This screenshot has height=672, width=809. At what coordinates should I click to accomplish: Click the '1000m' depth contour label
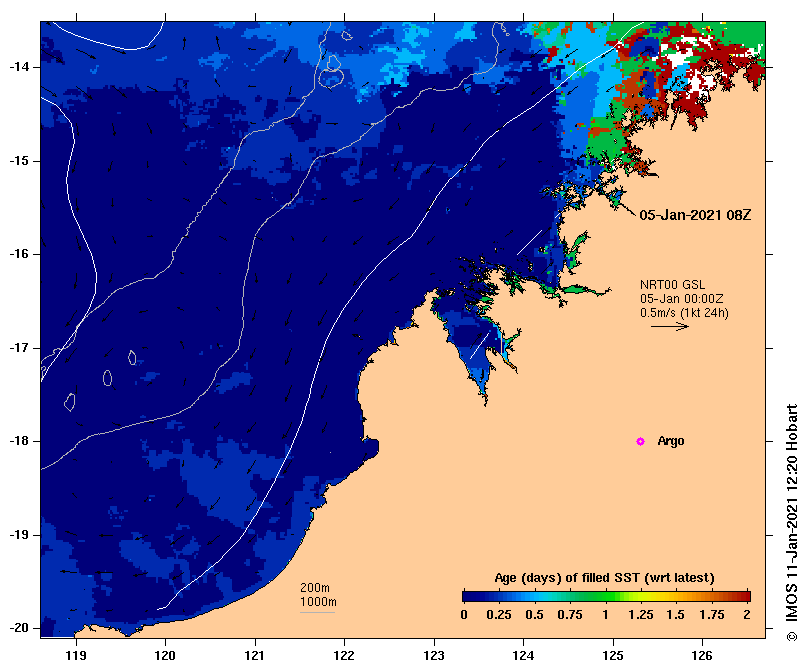[318, 602]
